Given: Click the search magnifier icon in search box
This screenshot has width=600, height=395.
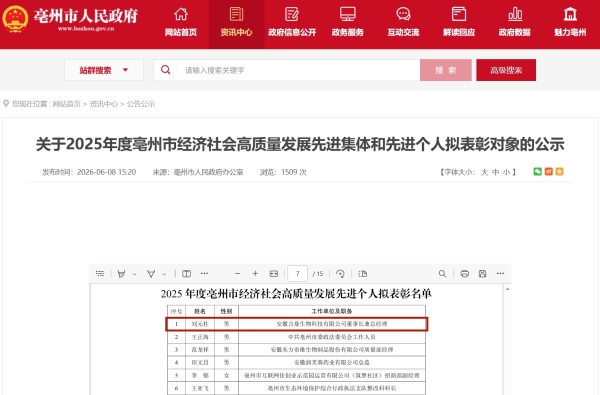Looking at the screenshot, I should [165, 70].
